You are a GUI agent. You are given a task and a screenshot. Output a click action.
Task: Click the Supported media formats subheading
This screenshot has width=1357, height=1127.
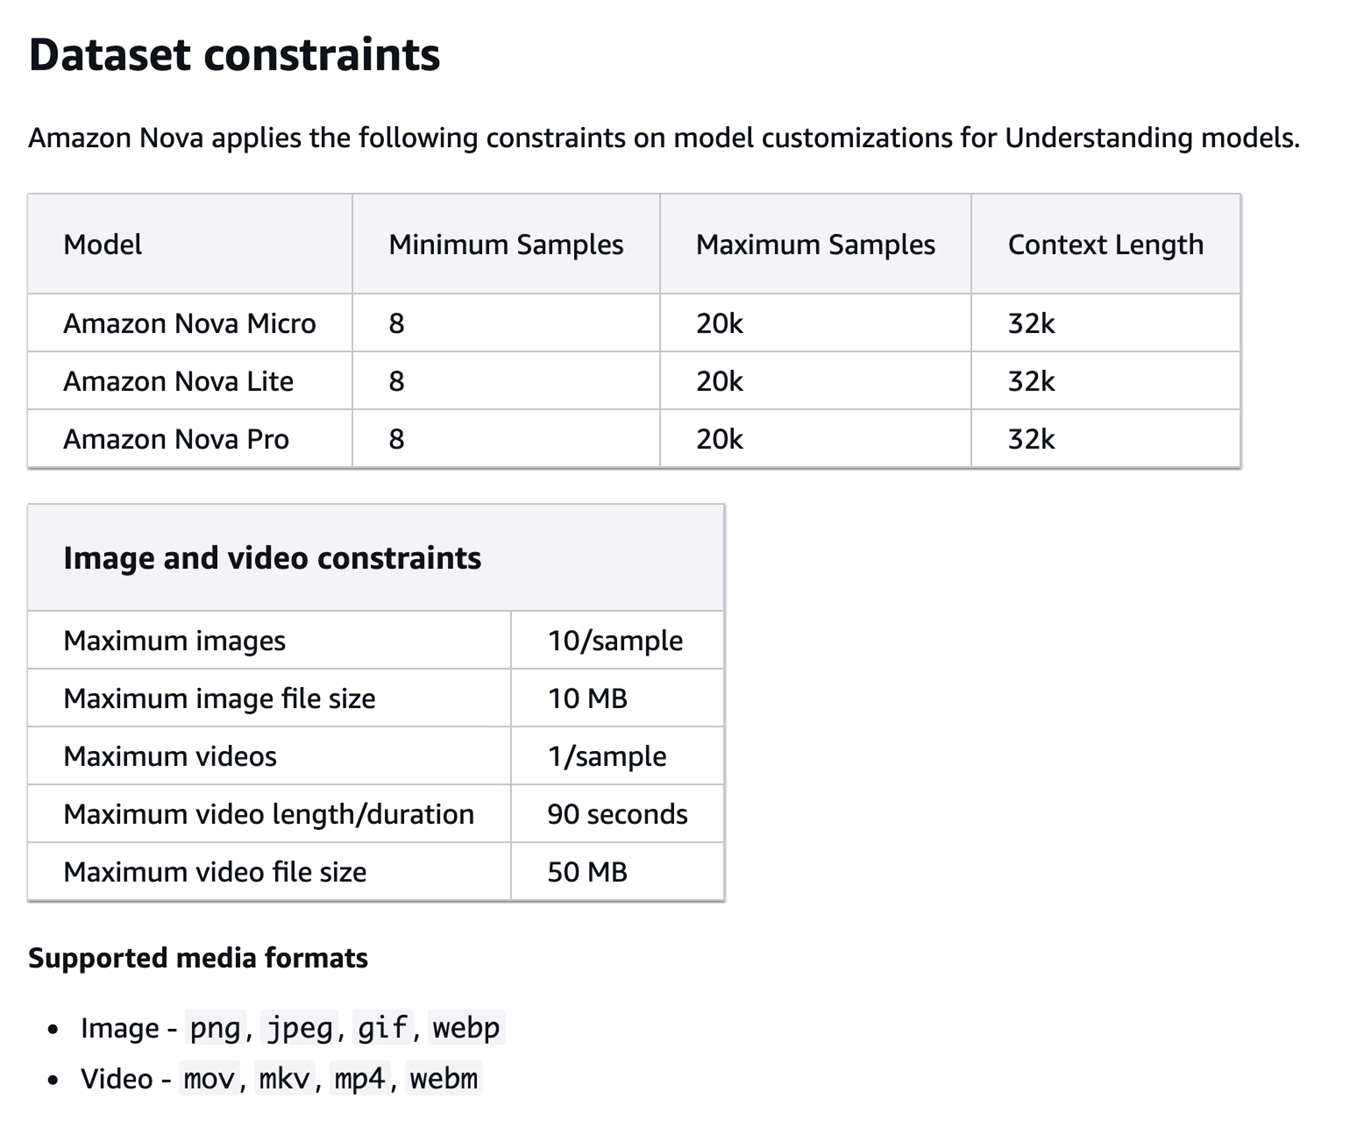(x=198, y=958)
